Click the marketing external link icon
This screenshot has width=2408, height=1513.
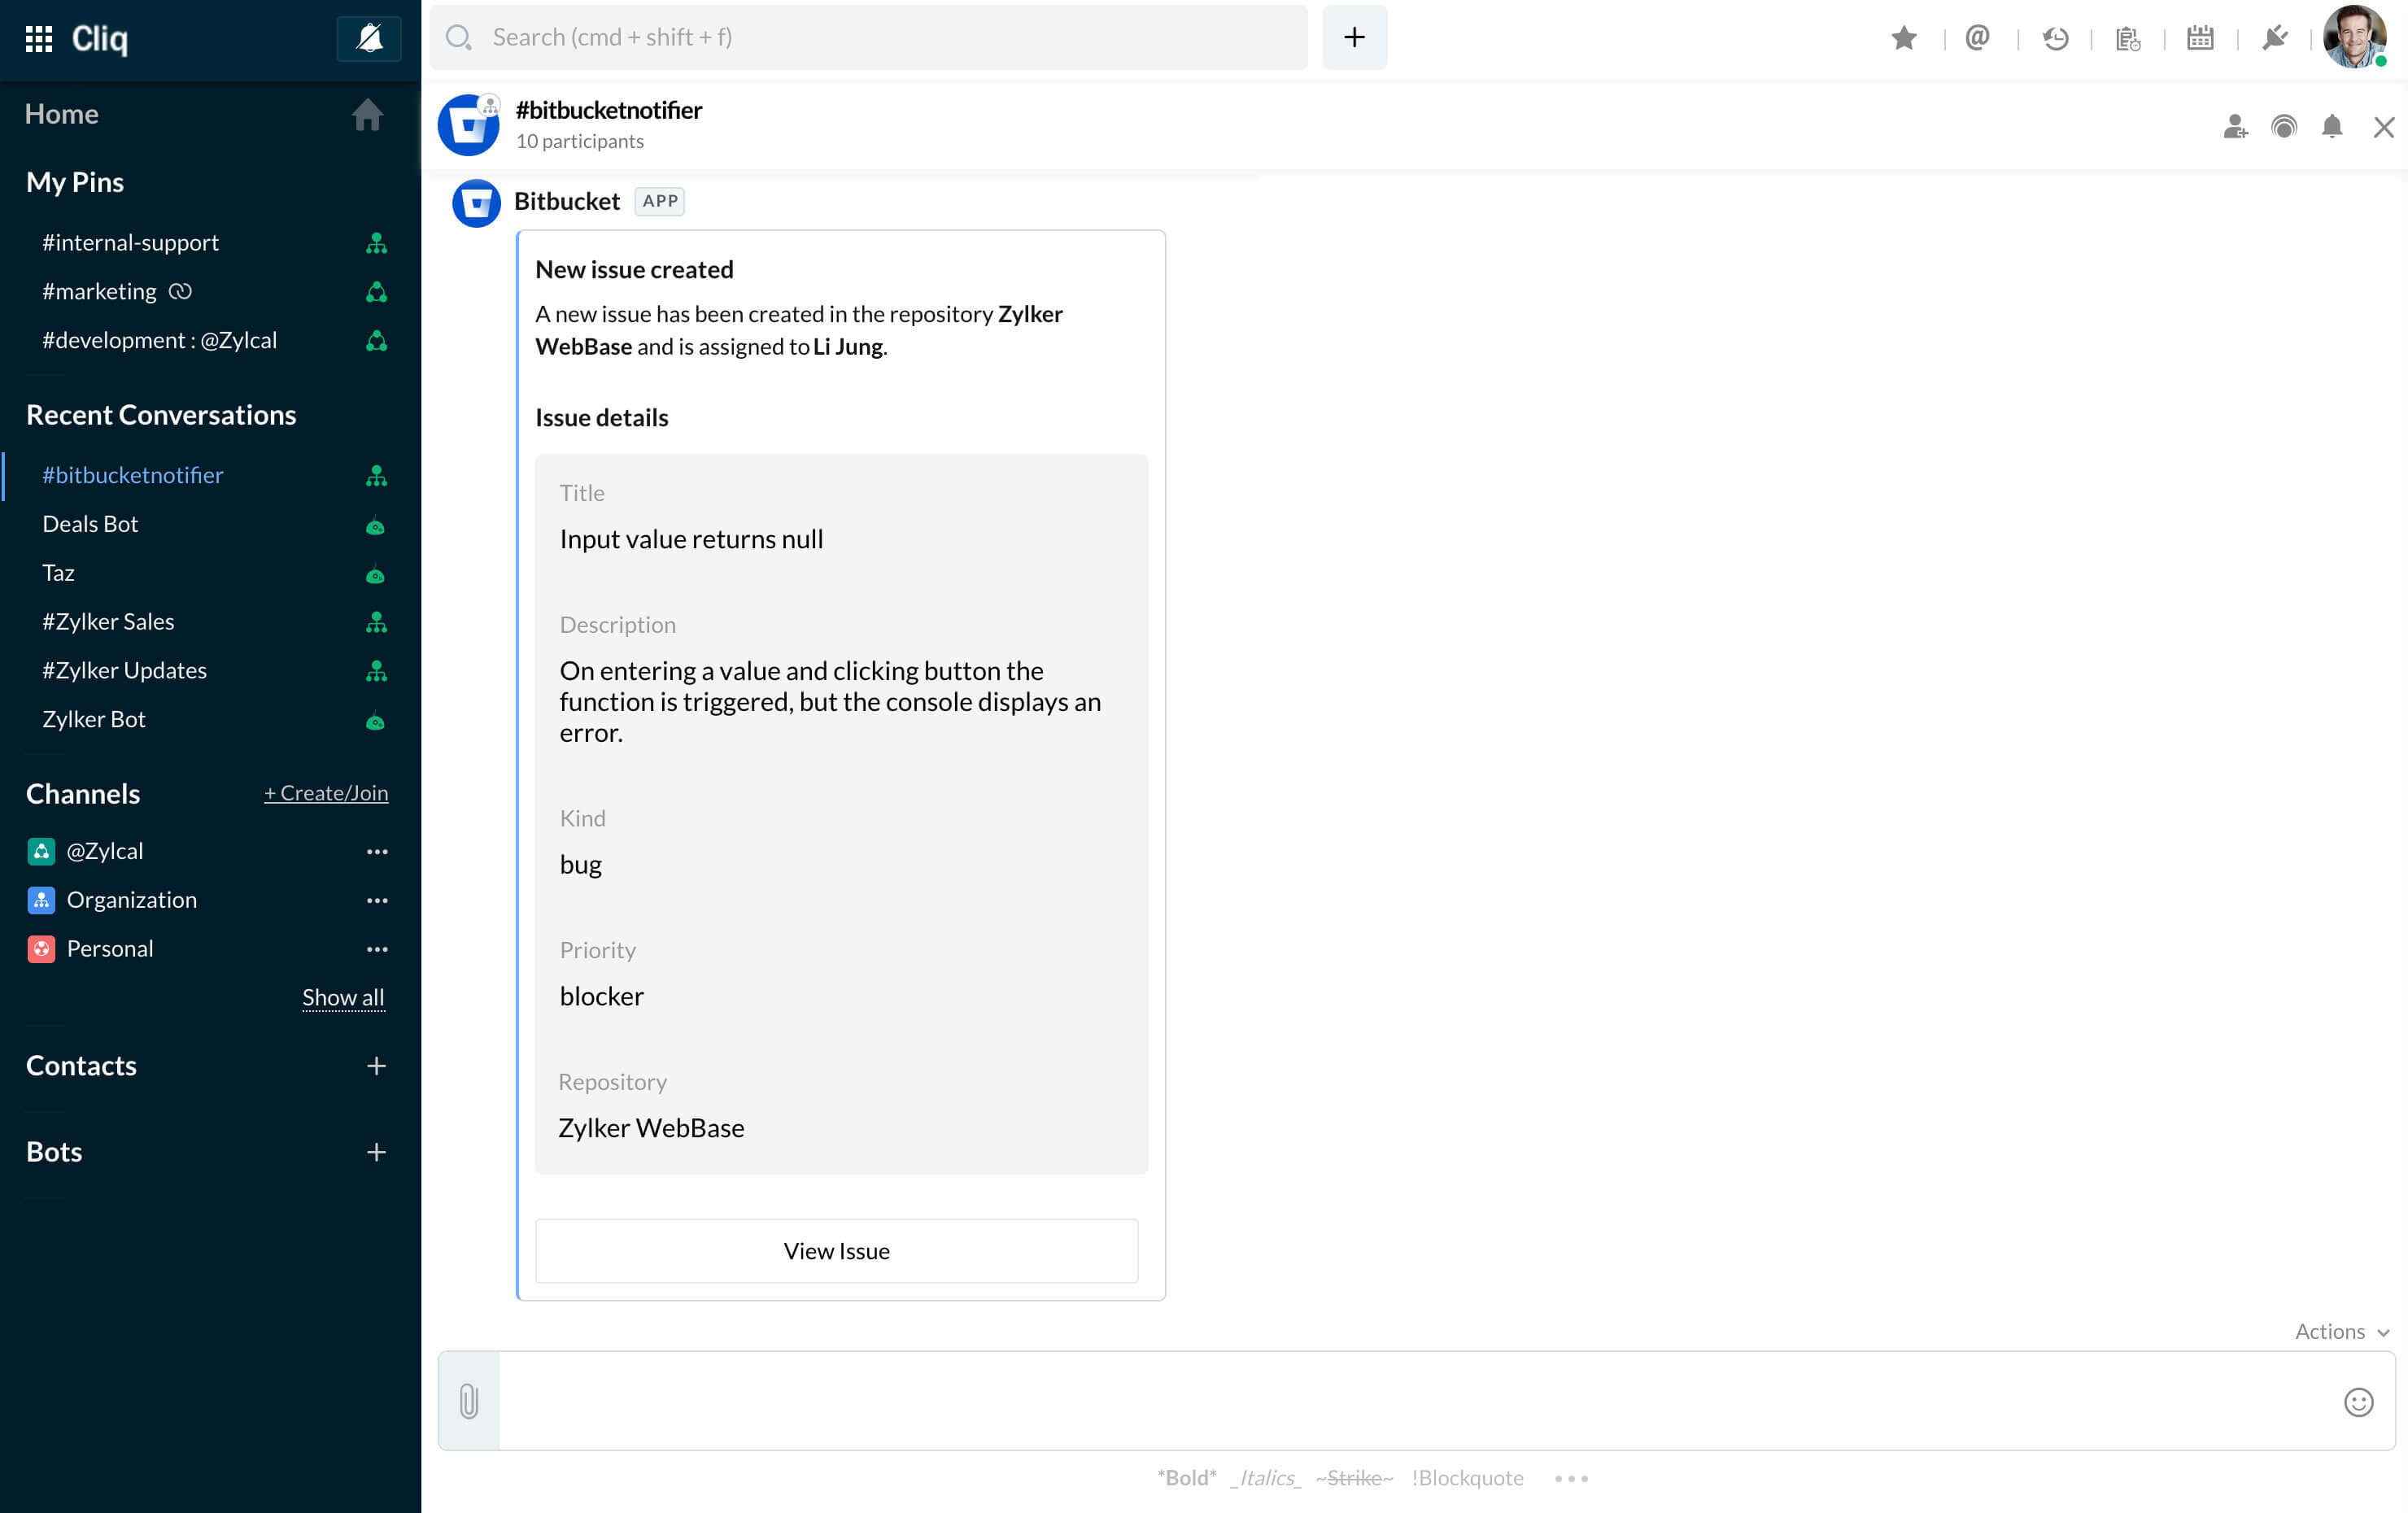coord(180,291)
